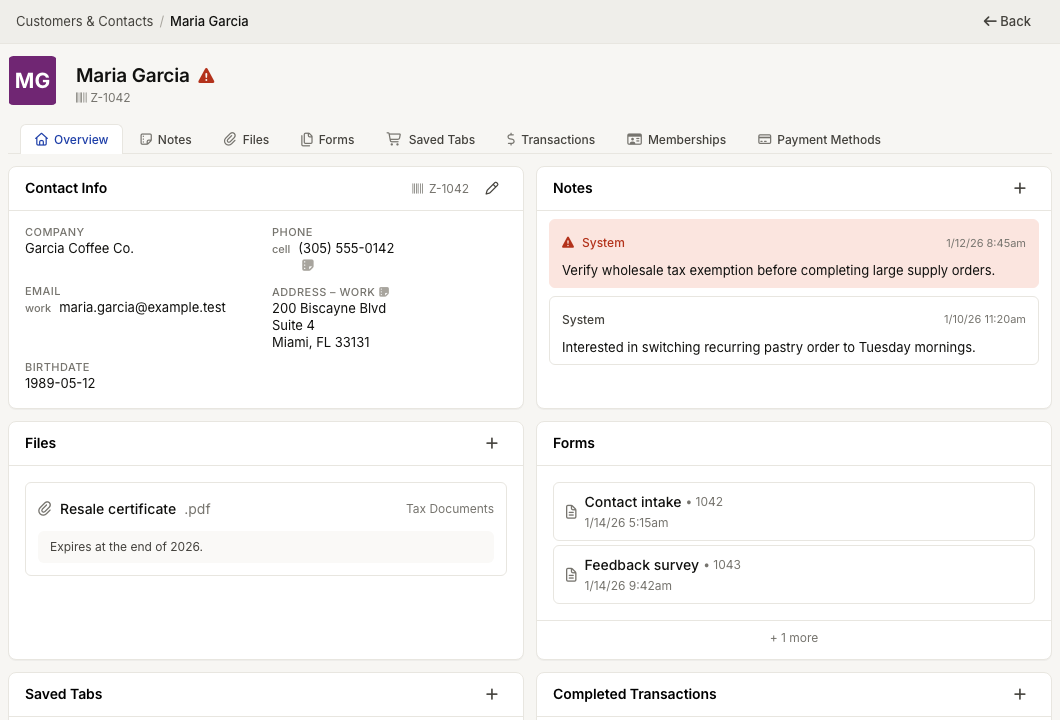This screenshot has height=720, width=1060.
Task: Go to the Forms tab
Action: pyautogui.click(x=327, y=139)
